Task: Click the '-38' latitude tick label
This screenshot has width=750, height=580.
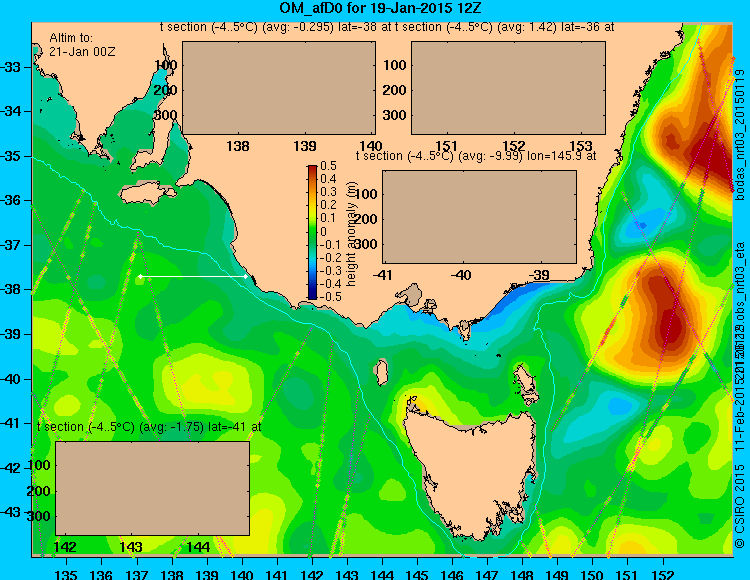Action: [11, 290]
